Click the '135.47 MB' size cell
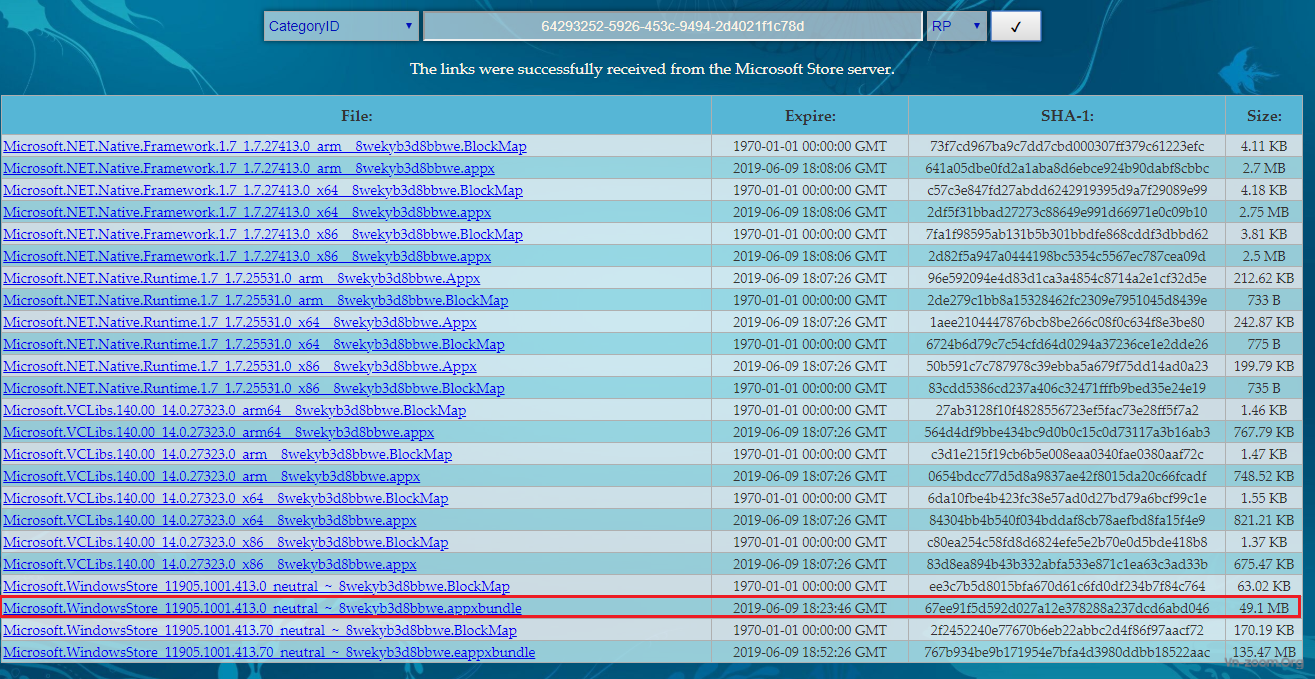1315x679 pixels. tap(1264, 652)
